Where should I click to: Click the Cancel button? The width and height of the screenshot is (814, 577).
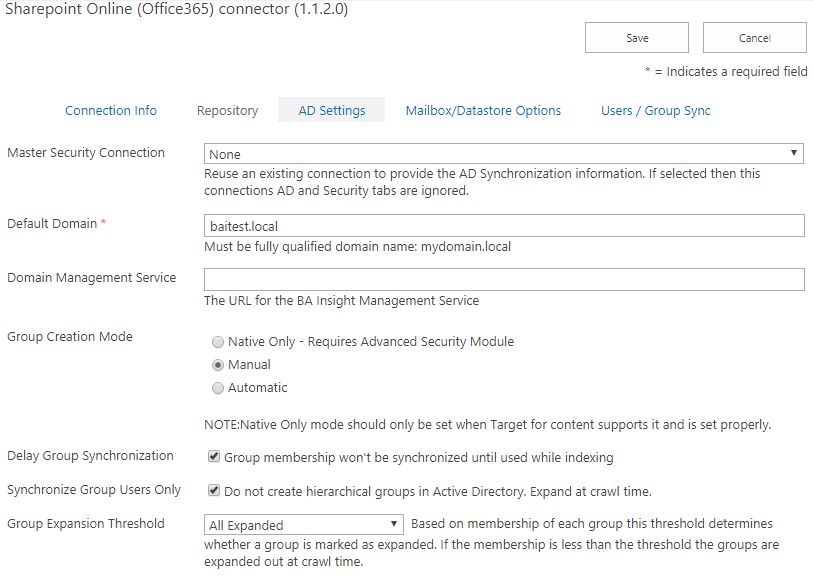pyautogui.click(x=754, y=38)
